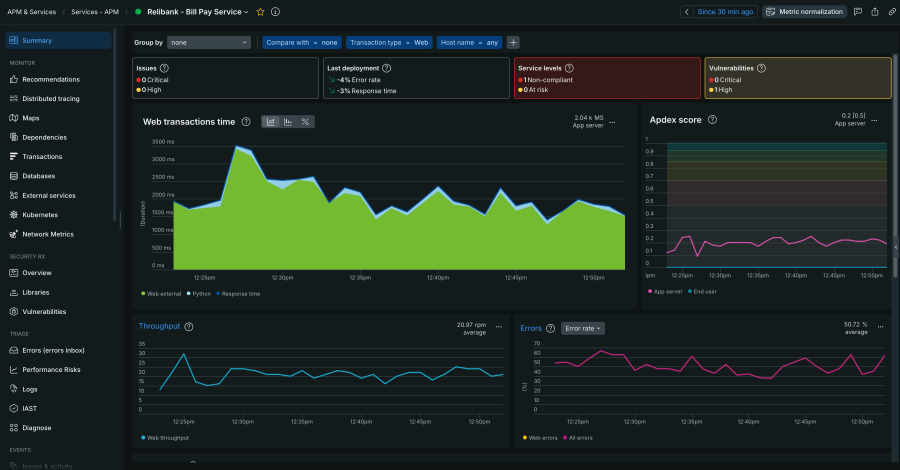
Task: Show help for Errors chart
Action: coord(550,328)
